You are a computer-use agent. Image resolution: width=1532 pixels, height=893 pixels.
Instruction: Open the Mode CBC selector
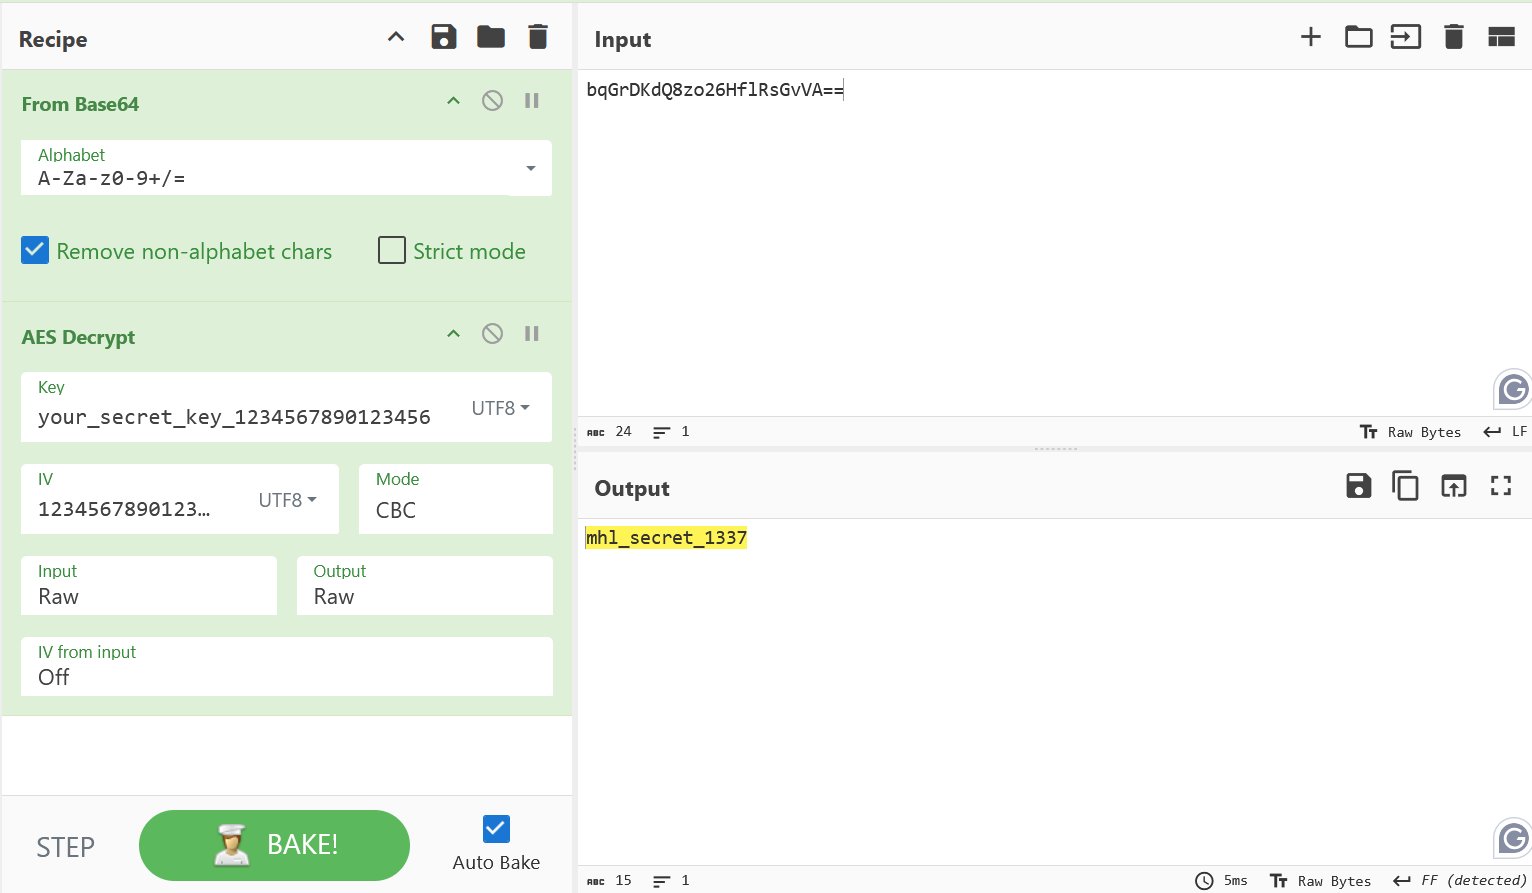click(456, 499)
